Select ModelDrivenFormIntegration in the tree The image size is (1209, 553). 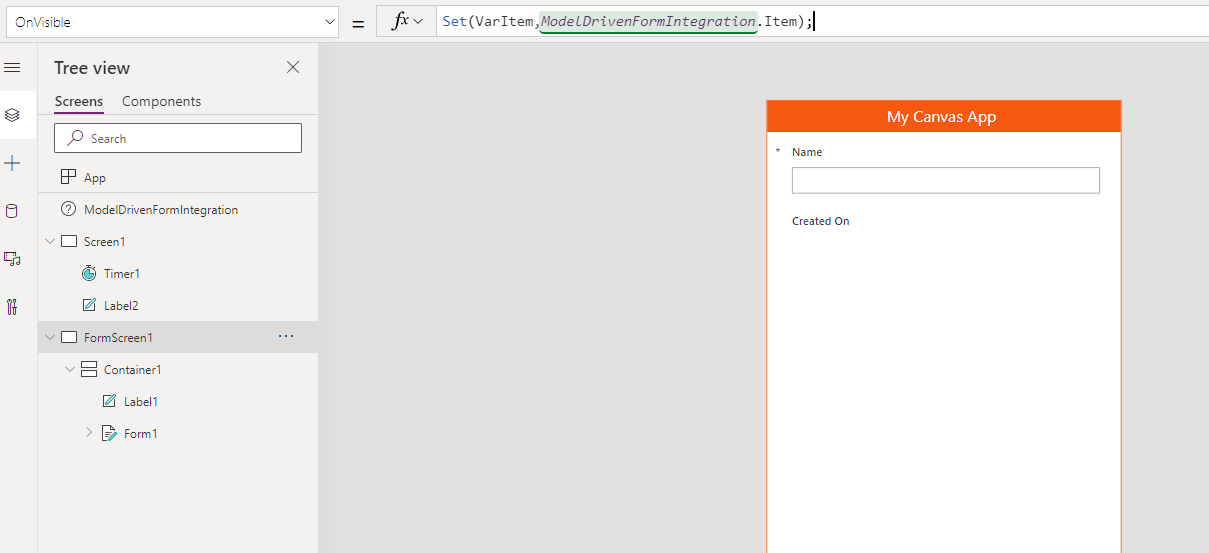[160, 210]
